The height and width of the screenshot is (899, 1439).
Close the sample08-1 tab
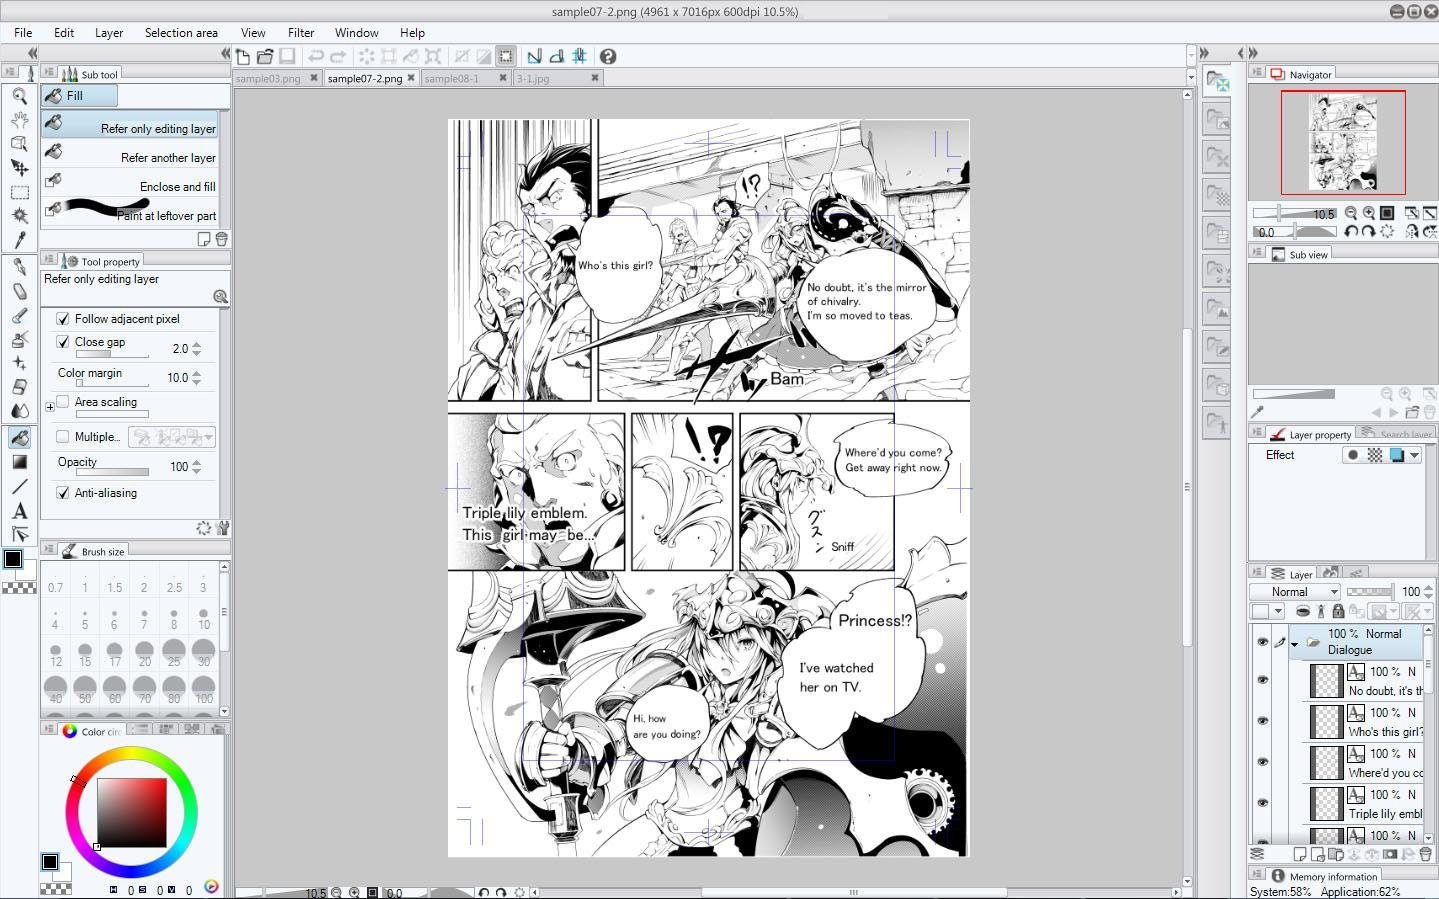502,78
